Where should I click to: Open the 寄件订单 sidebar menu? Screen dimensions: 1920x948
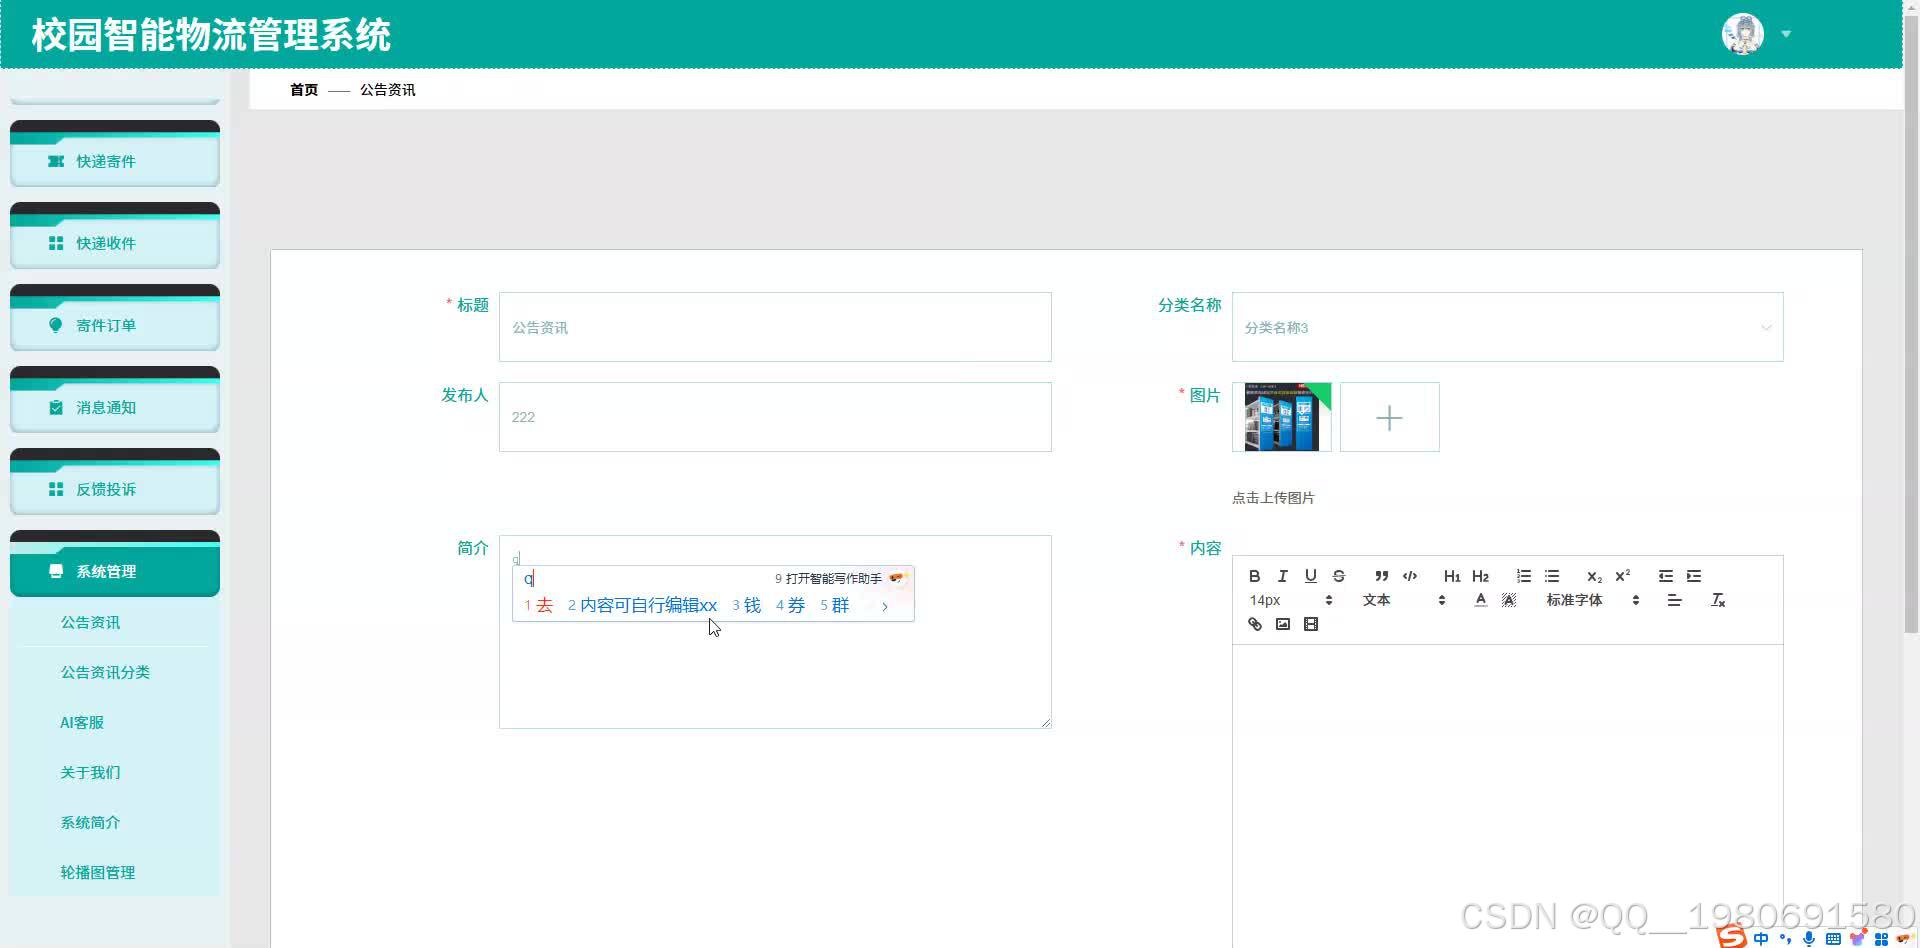coord(115,325)
